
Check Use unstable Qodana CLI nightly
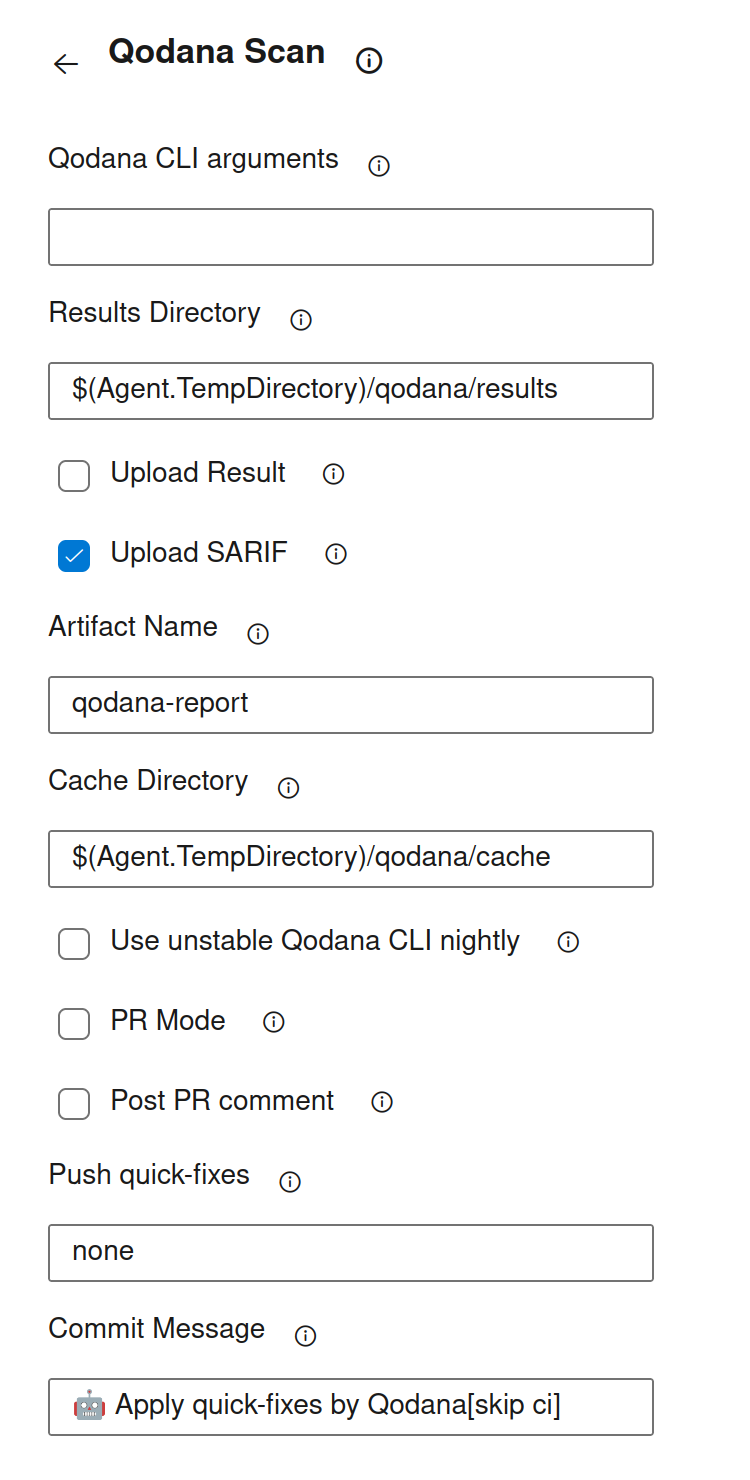point(73,944)
